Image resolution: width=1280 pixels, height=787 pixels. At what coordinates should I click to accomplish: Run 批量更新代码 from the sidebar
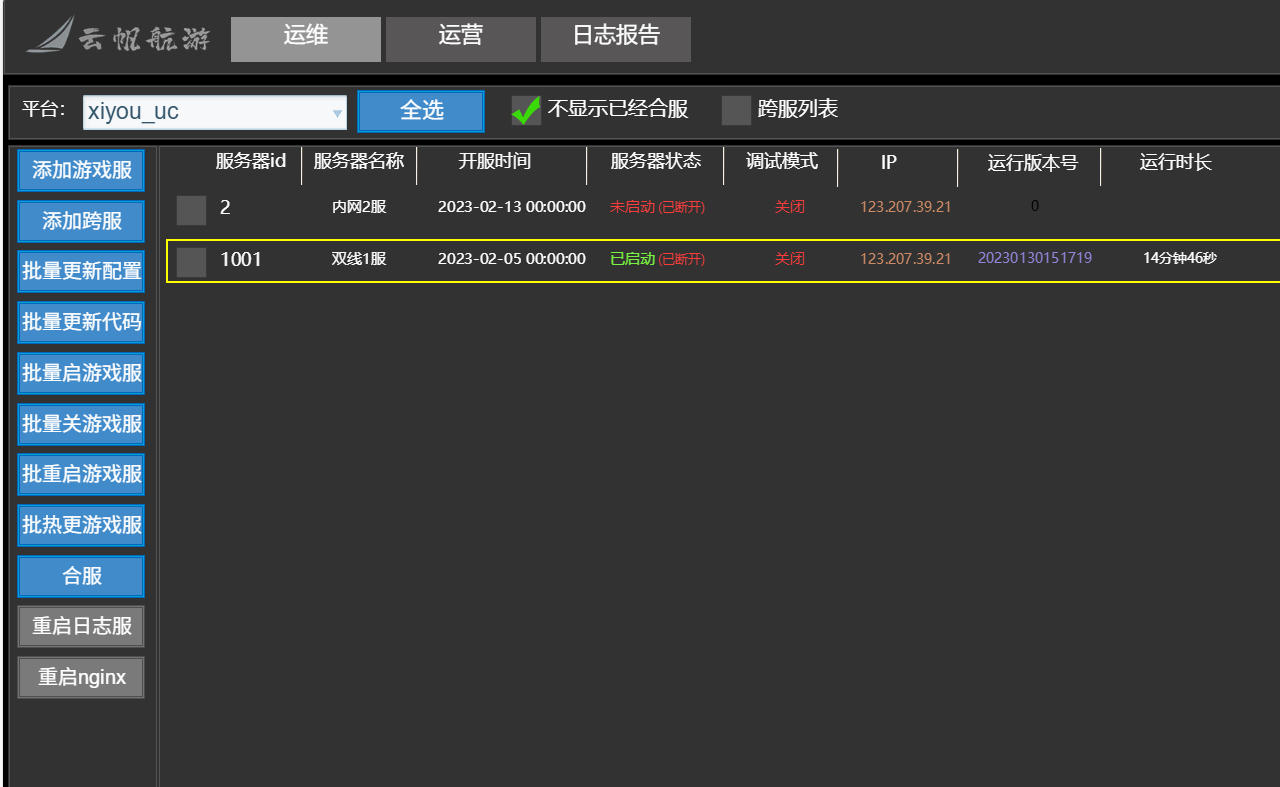tap(81, 323)
